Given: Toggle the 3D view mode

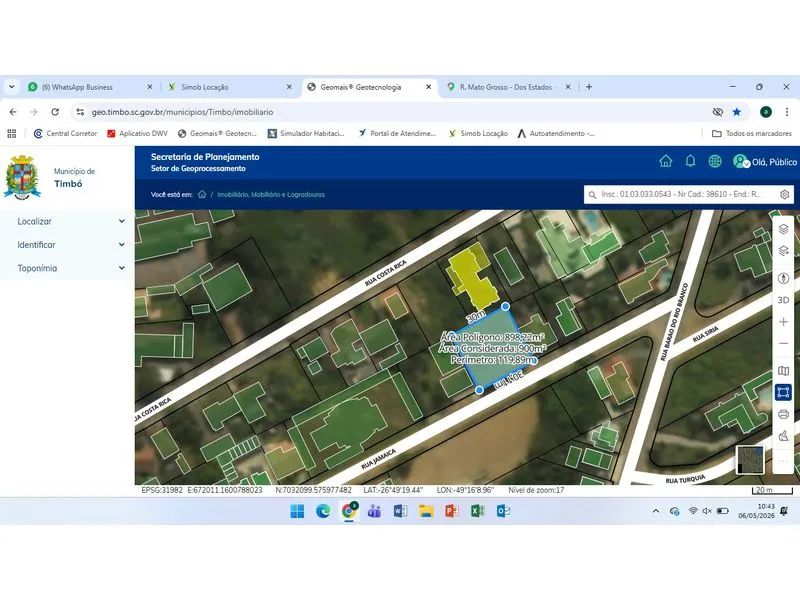Looking at the screenshot, I should click(783, 300).
